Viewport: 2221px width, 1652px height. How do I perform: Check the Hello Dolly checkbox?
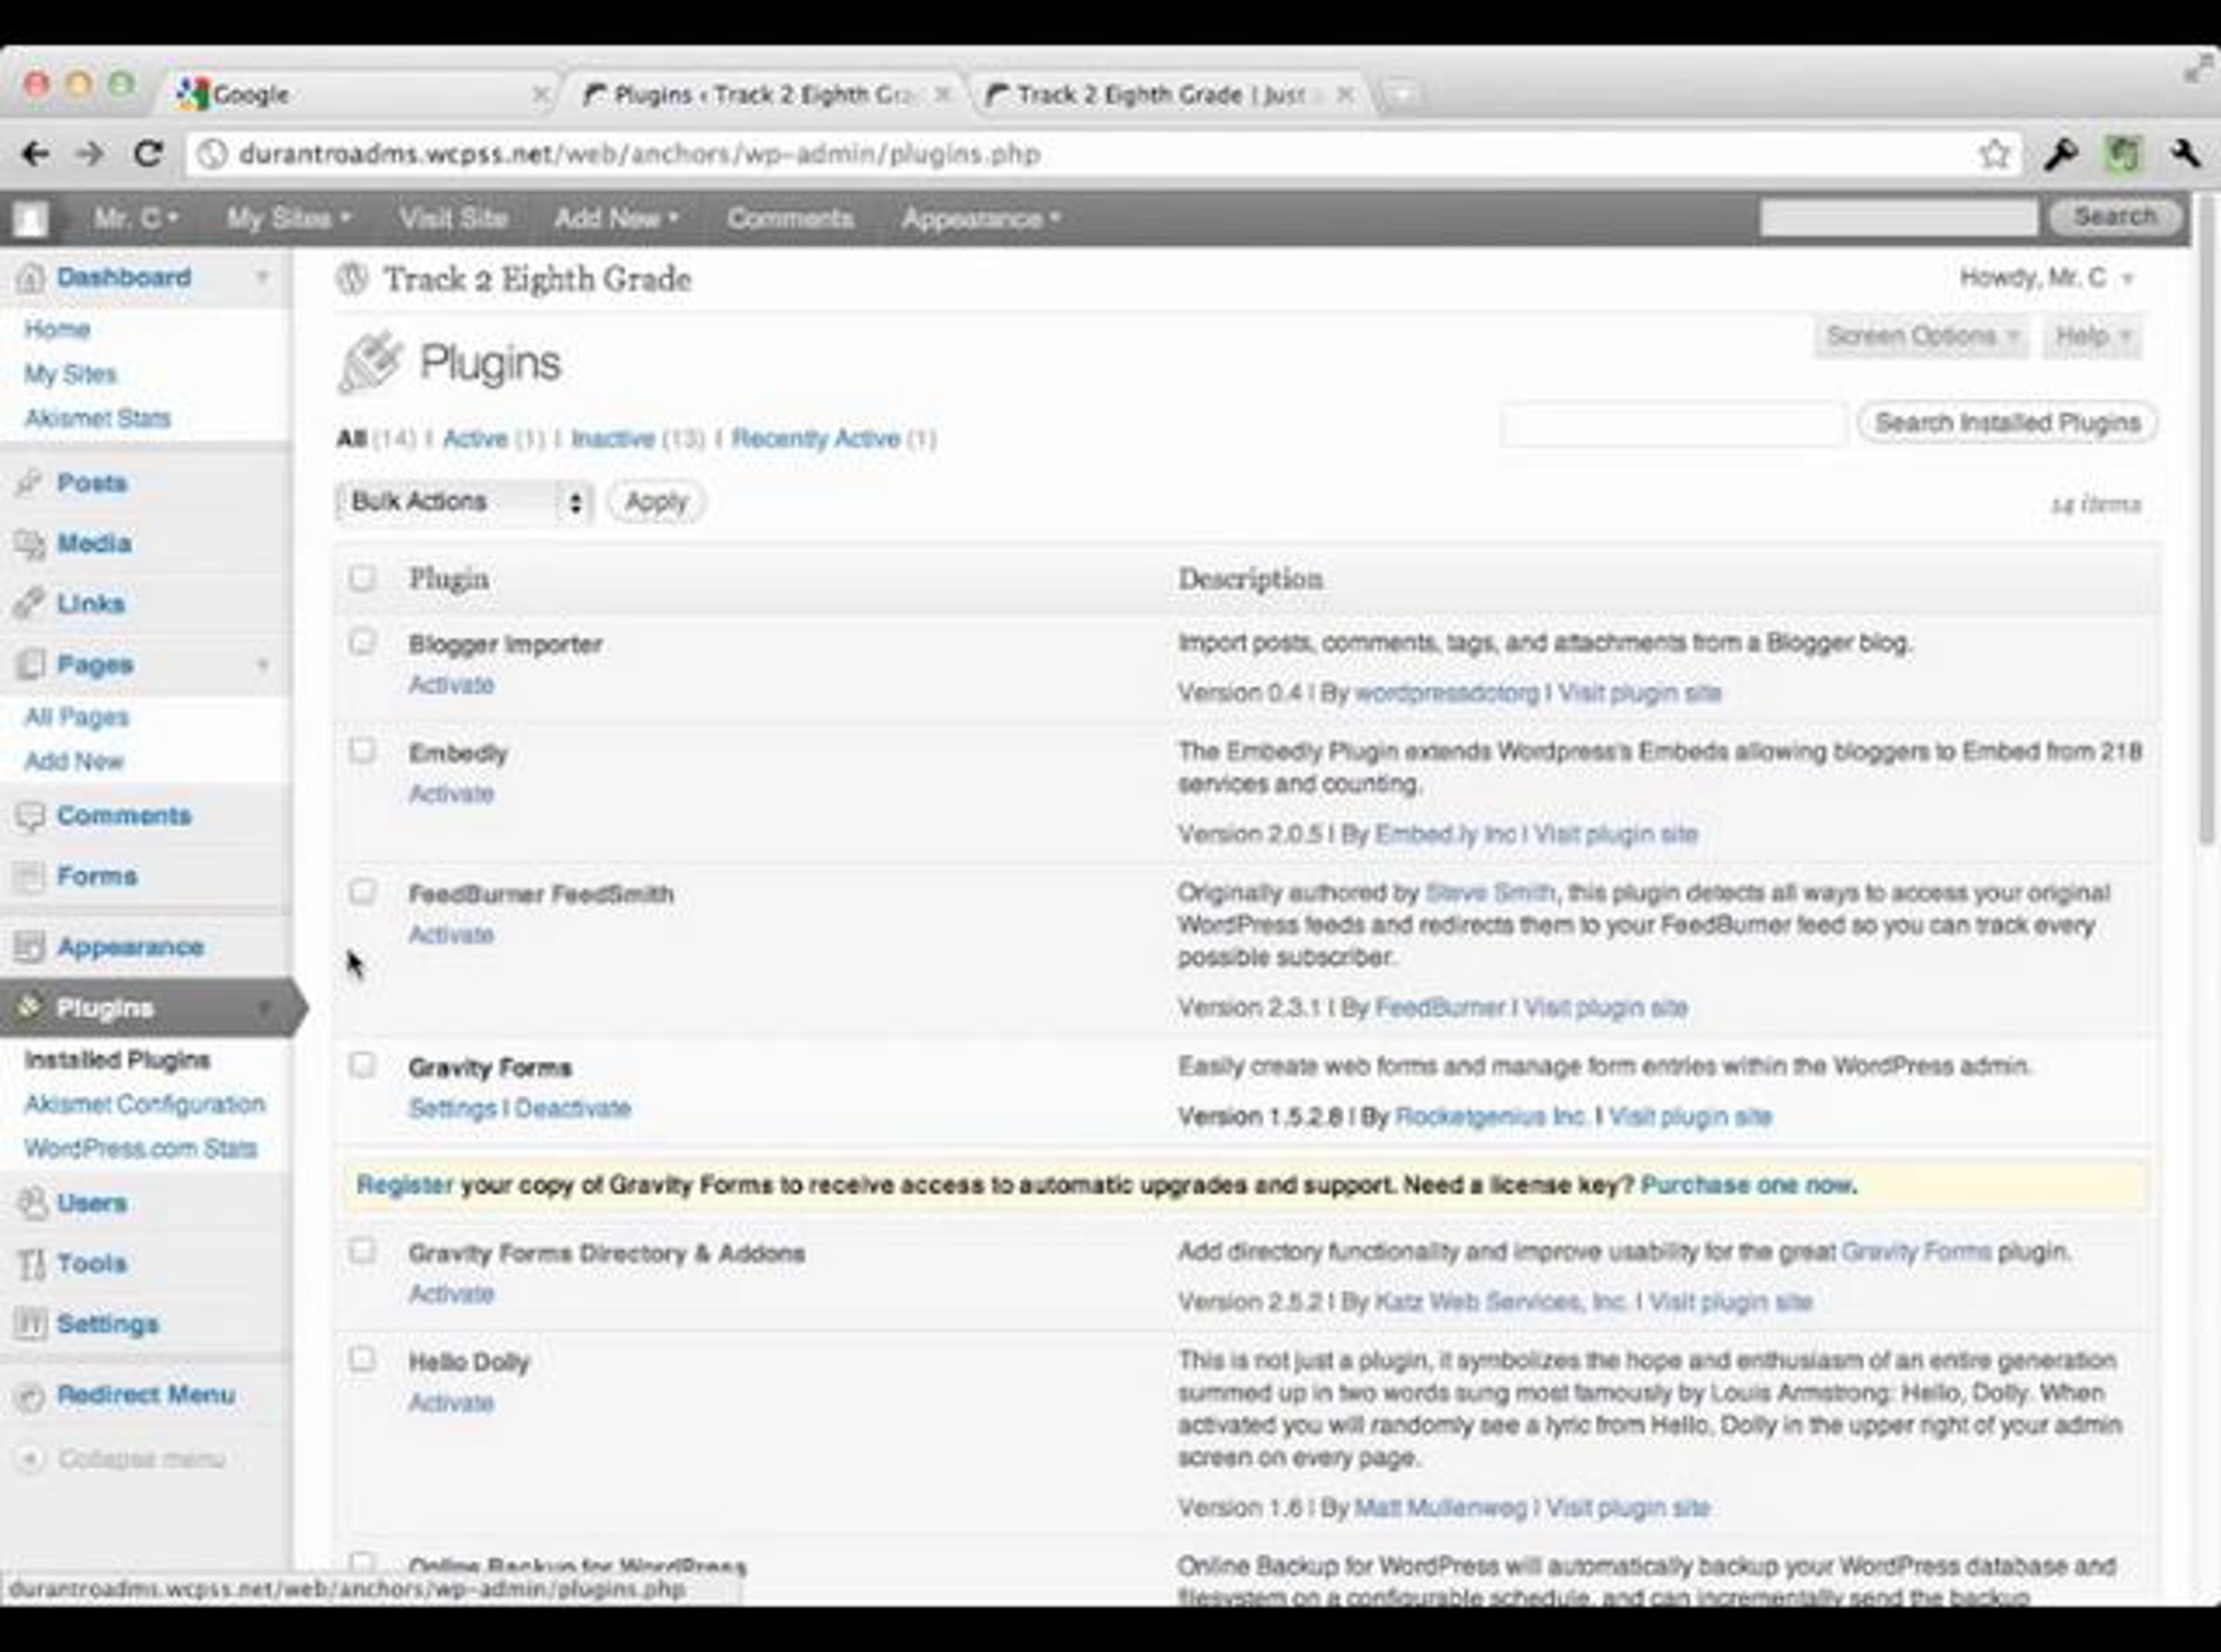tap(362, 1359)
